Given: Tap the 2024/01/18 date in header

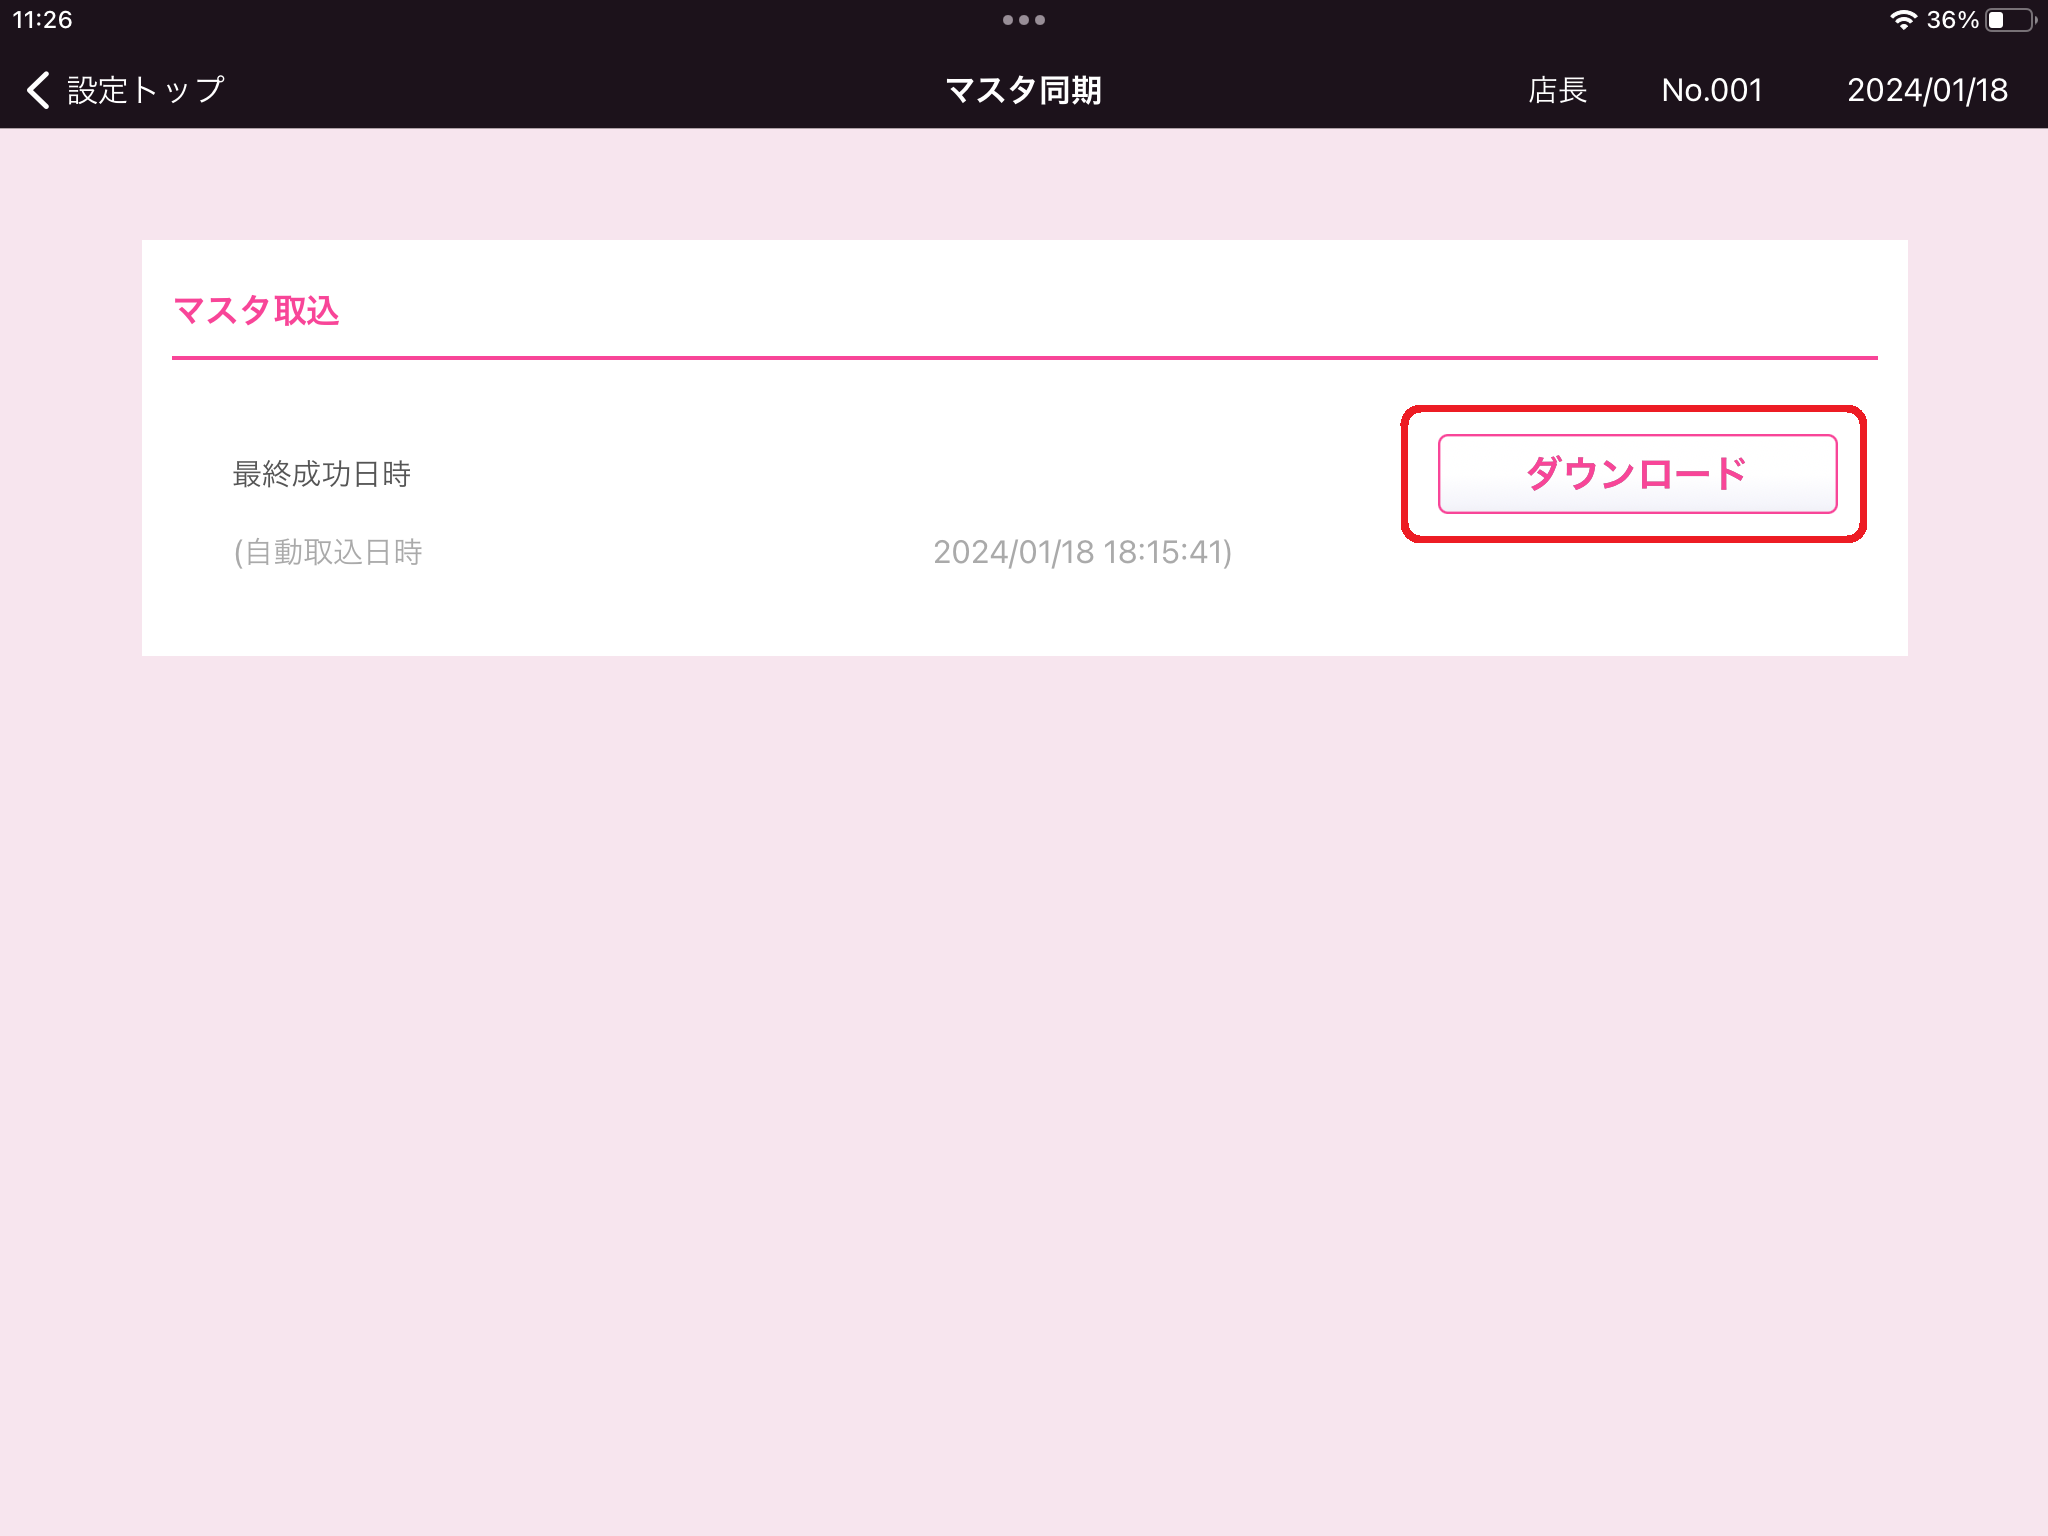Looking at the screenshot, I should [x=1927, y=90].
